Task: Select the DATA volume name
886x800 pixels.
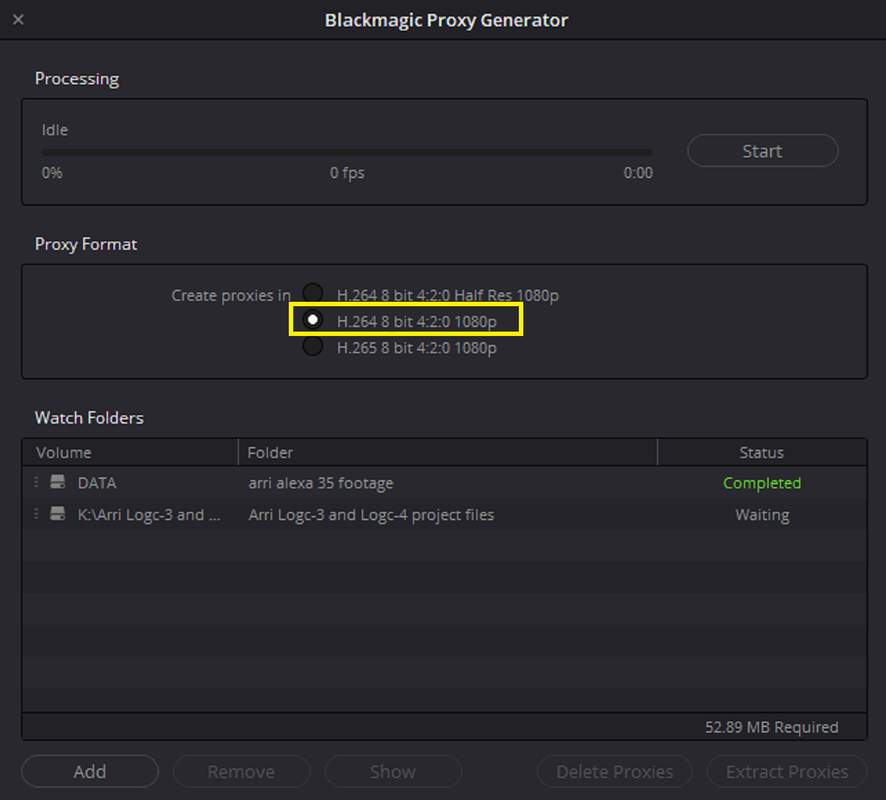Action: pyautogui.click(x=97, y=483)
